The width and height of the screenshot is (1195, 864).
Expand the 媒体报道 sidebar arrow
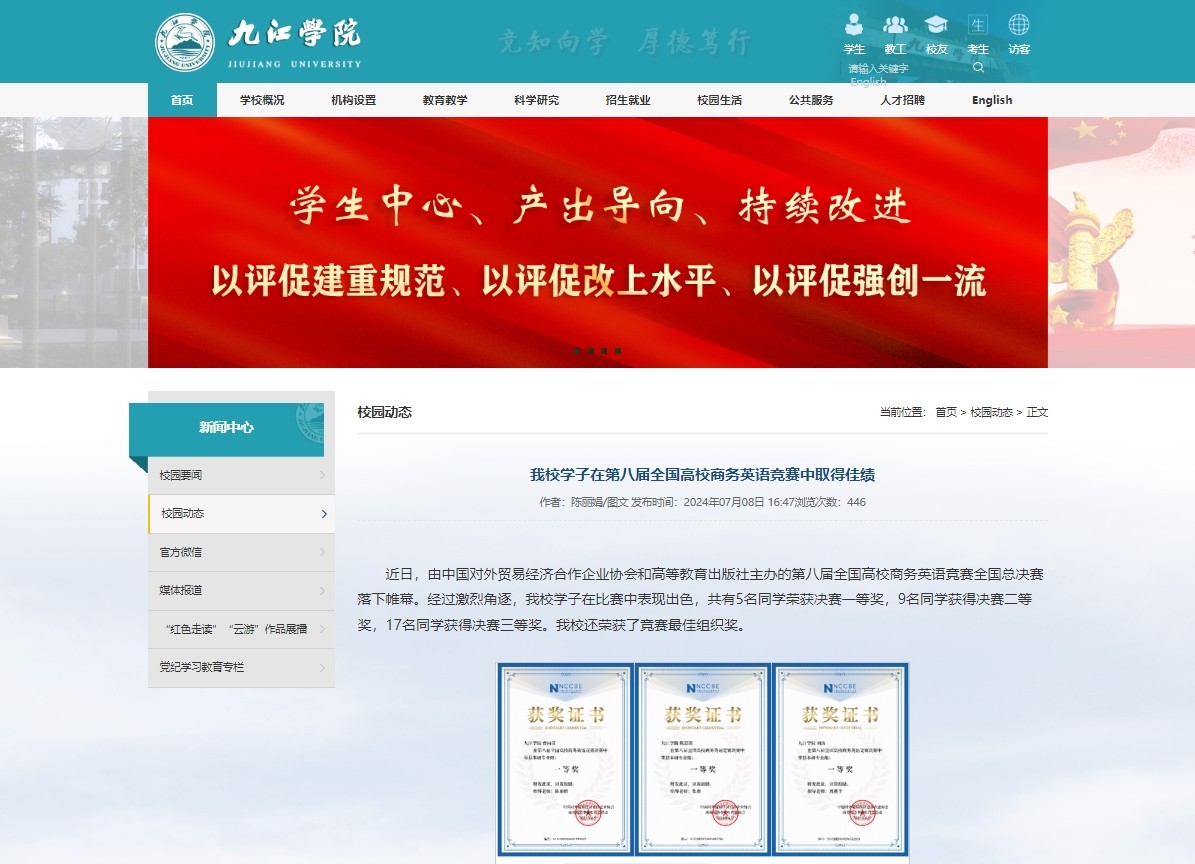(322, 590)
